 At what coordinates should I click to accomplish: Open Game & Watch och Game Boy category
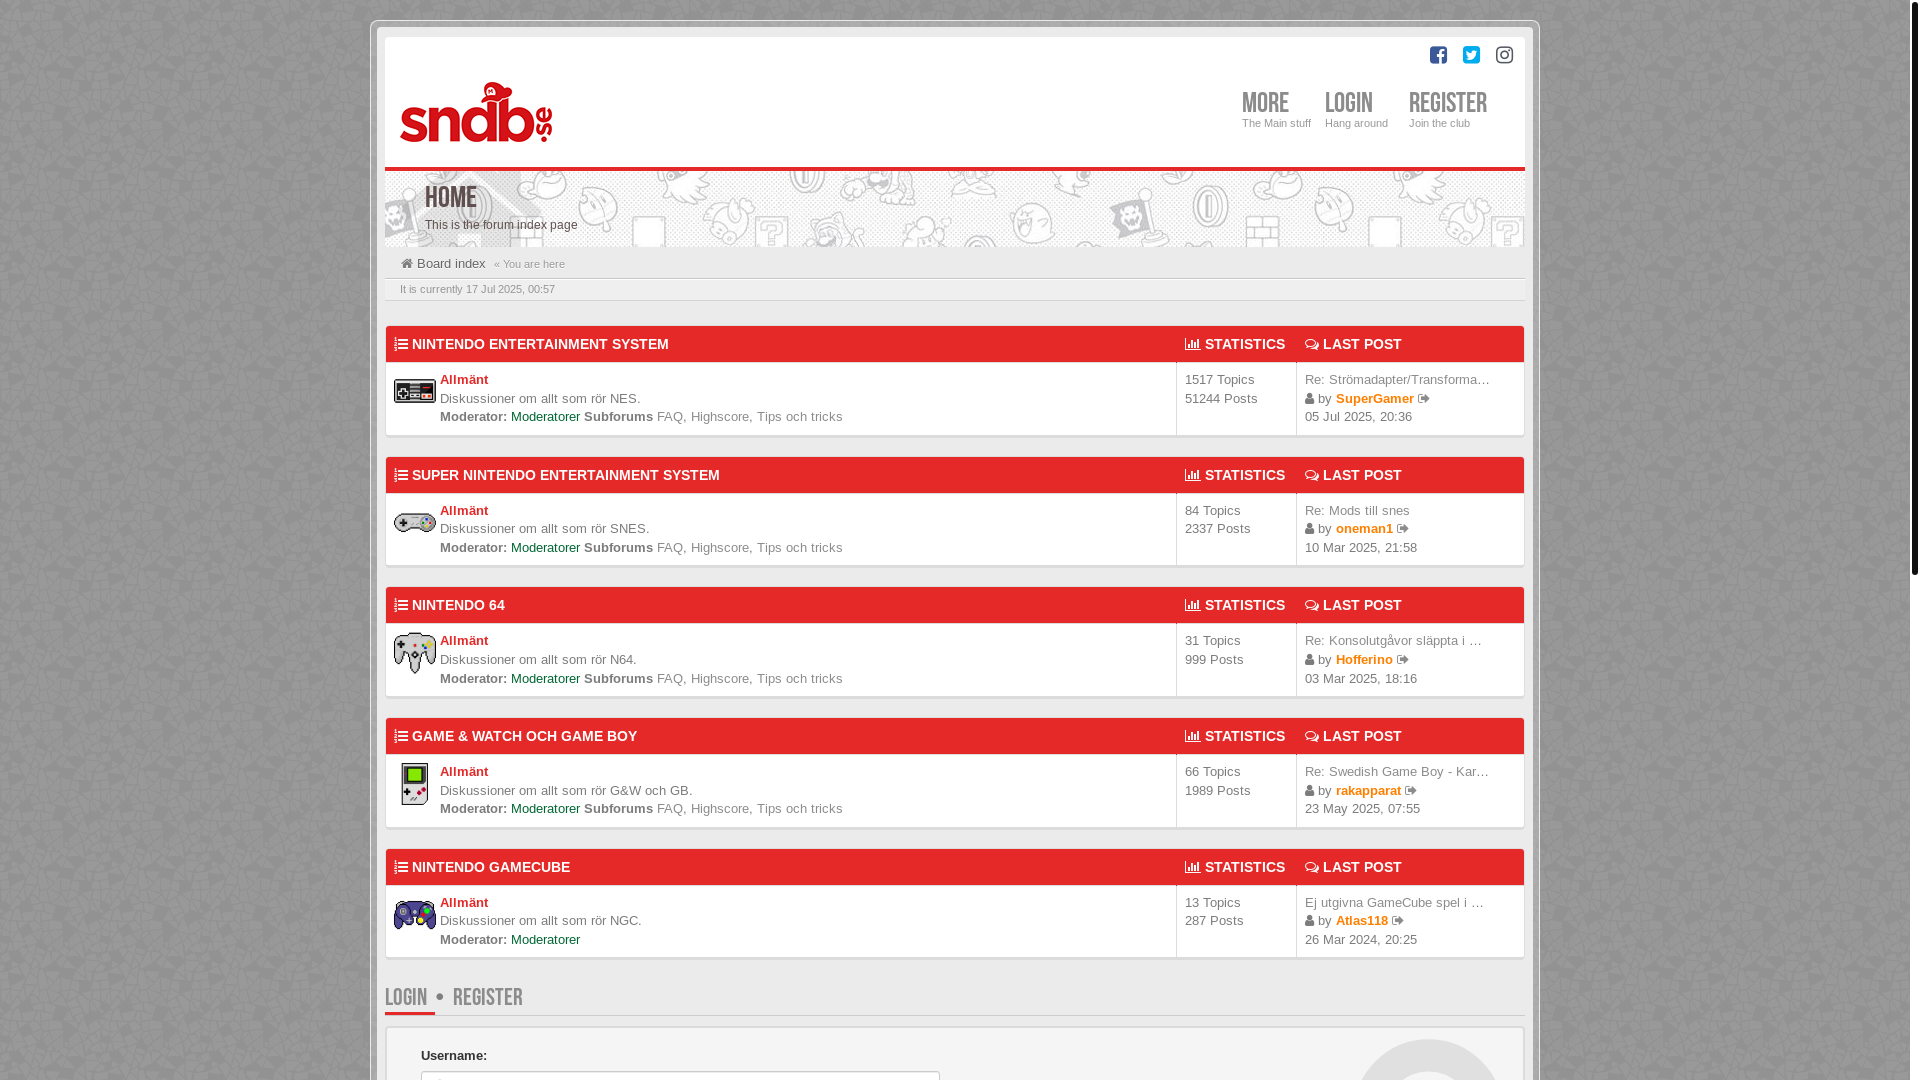coord(524,736)
